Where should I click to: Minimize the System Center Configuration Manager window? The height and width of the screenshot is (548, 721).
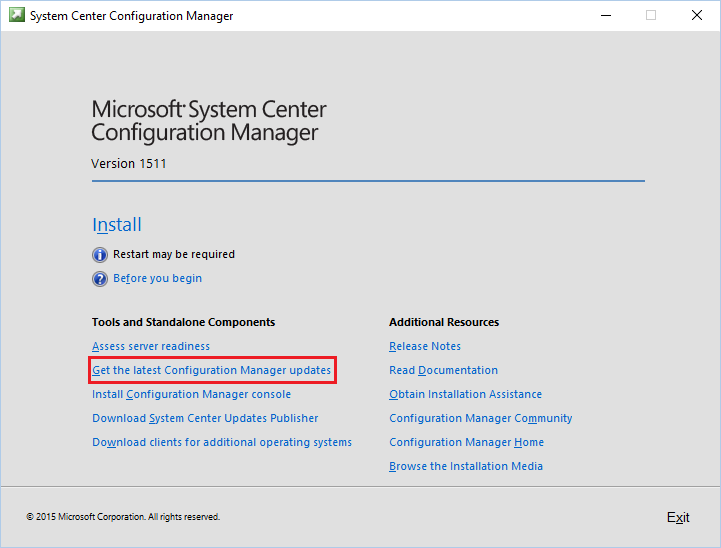(606, 15)
